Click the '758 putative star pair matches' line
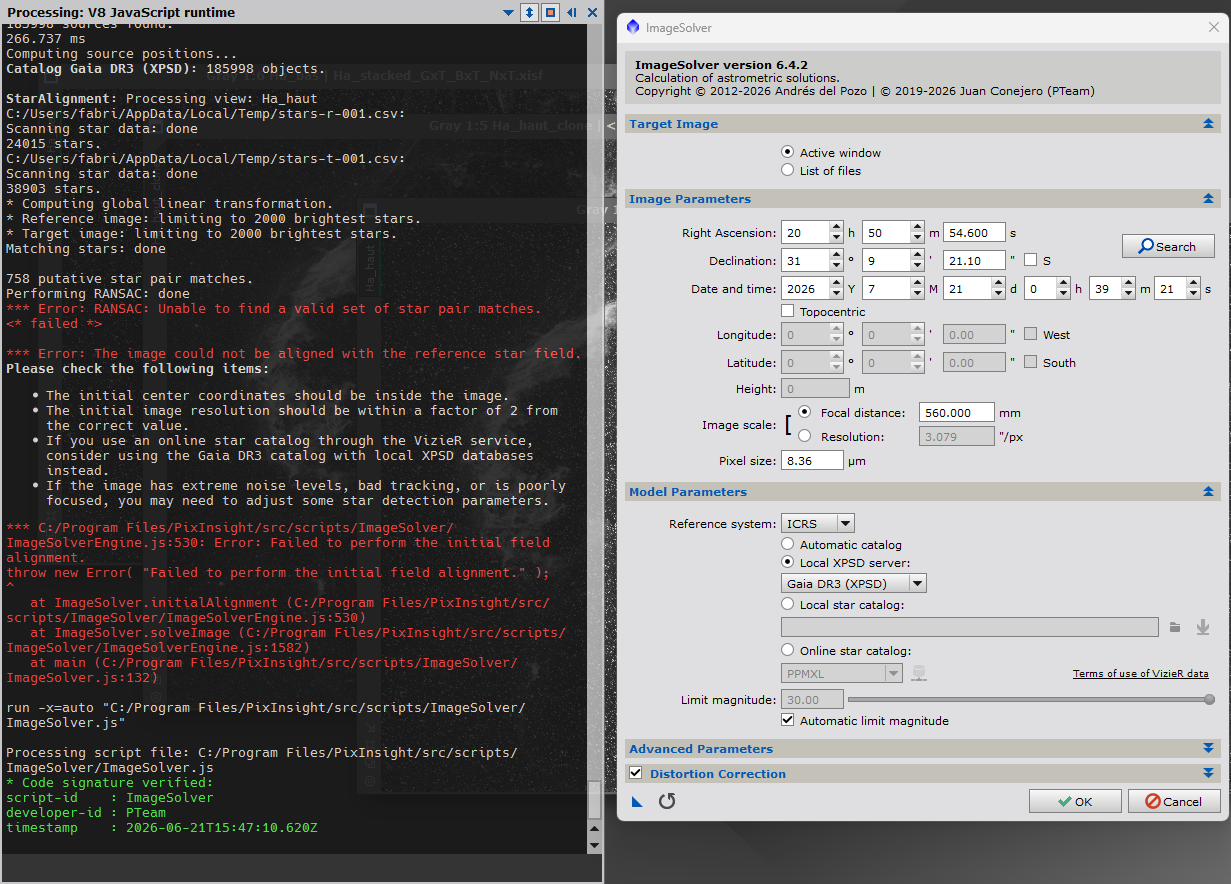Screen dimensions: 1231x884 [130, 279]
